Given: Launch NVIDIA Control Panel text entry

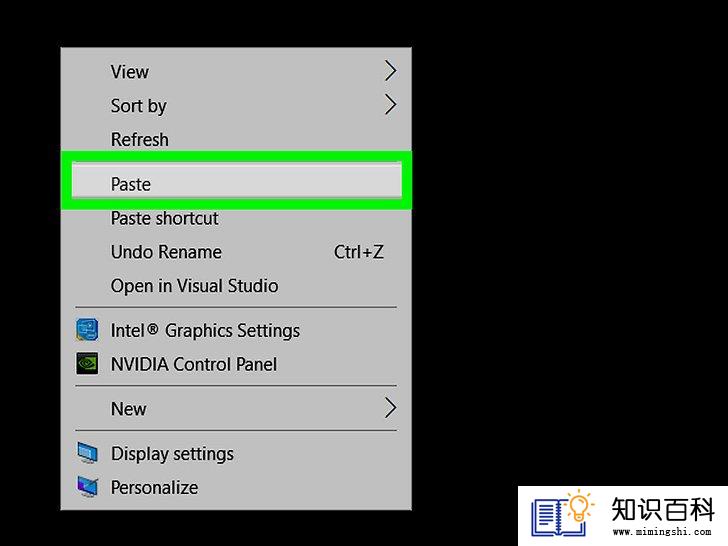Looking at the screenshot, I should tap(194, 364).
